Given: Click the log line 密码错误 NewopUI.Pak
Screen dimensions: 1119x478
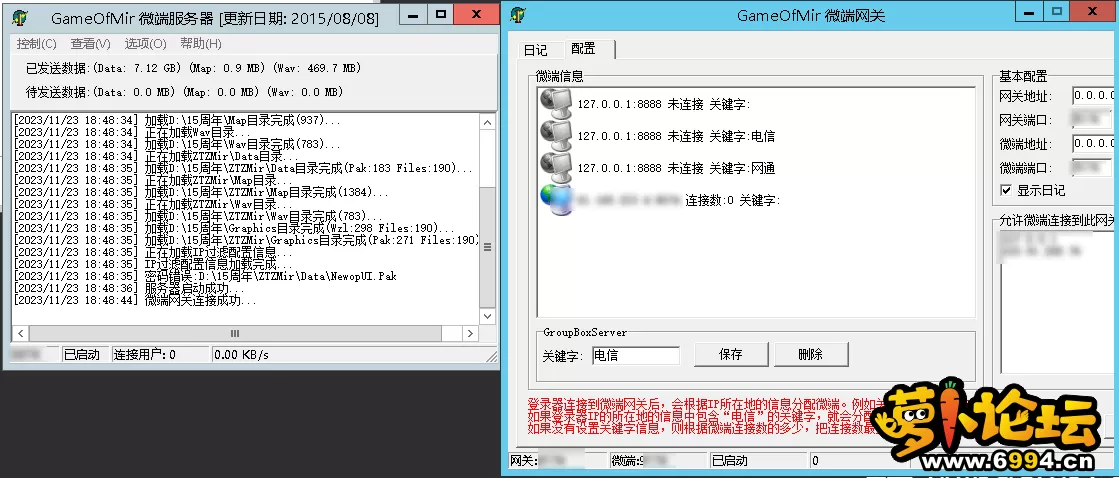Looking at the screenshot, I should [x=206, y=276].
